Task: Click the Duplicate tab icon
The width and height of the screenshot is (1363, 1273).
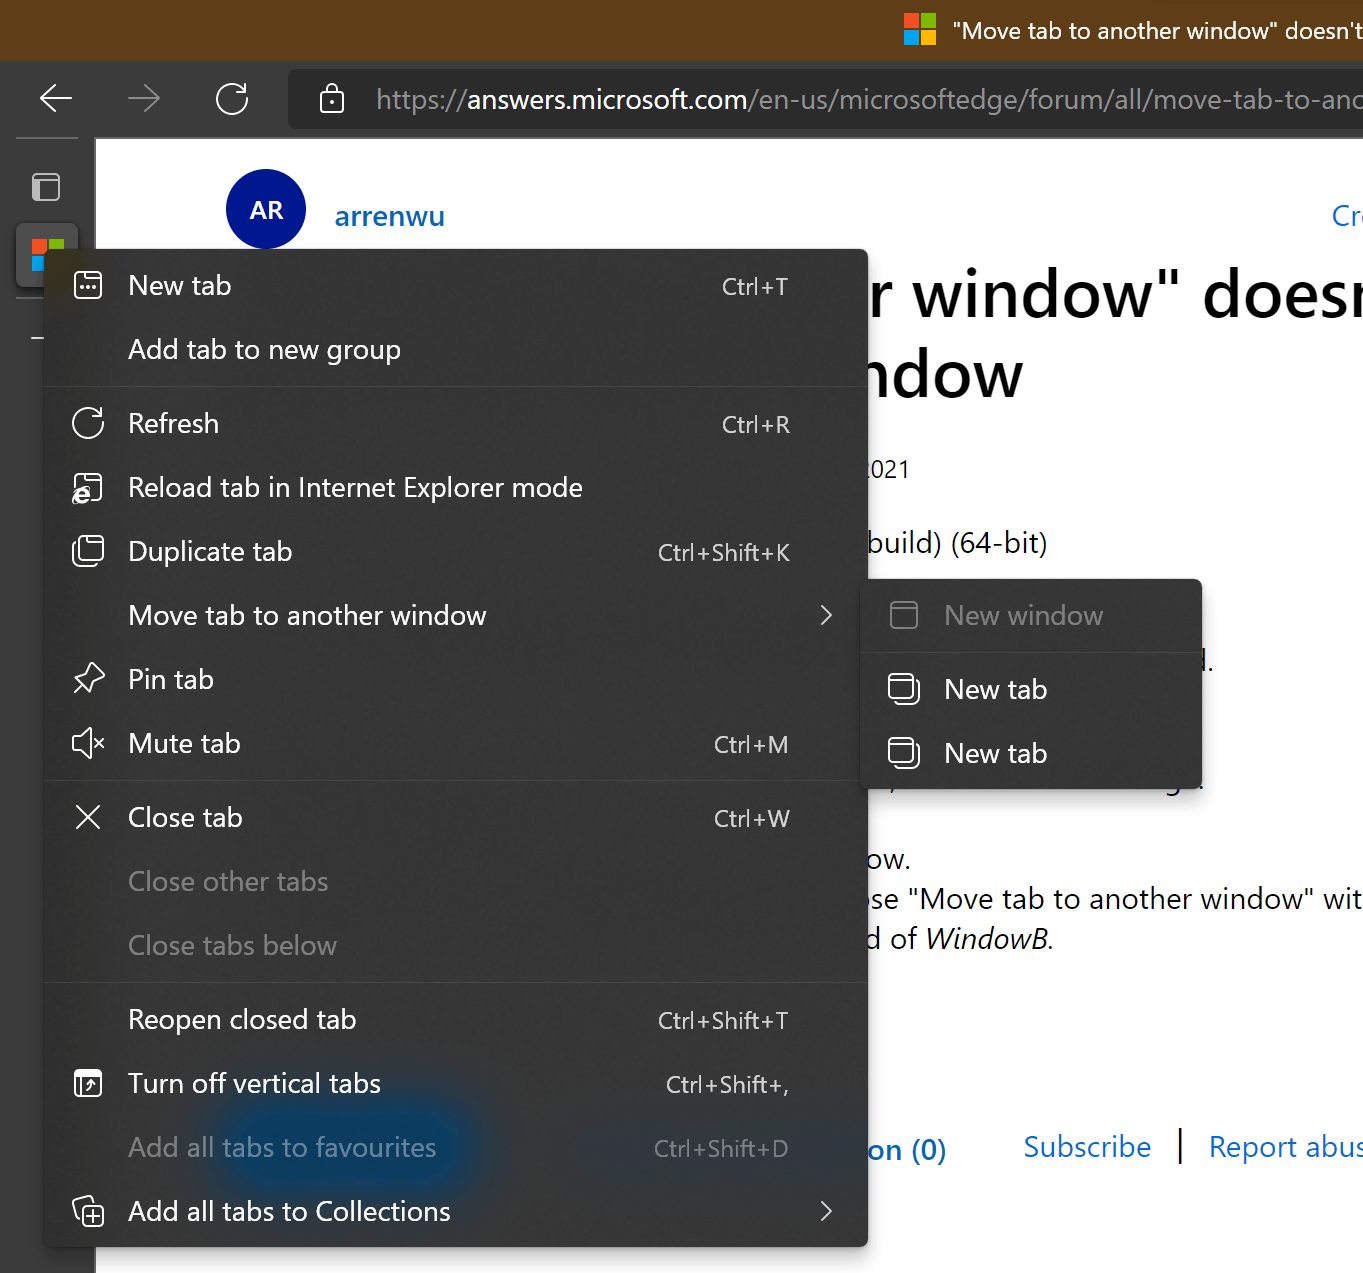Action: pos(88,551)
